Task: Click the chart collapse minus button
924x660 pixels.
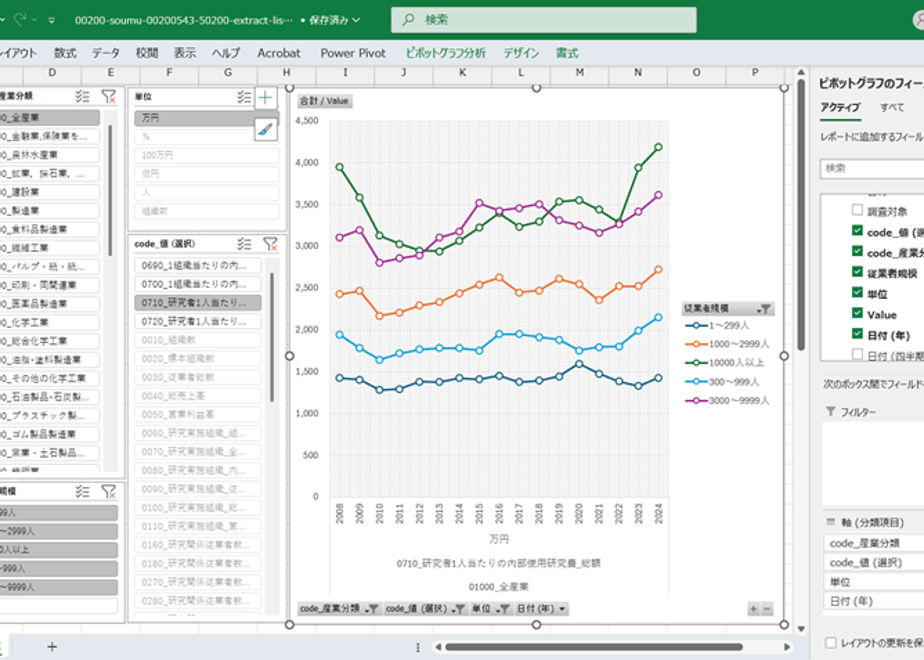Action: click(x=767, y=609)
